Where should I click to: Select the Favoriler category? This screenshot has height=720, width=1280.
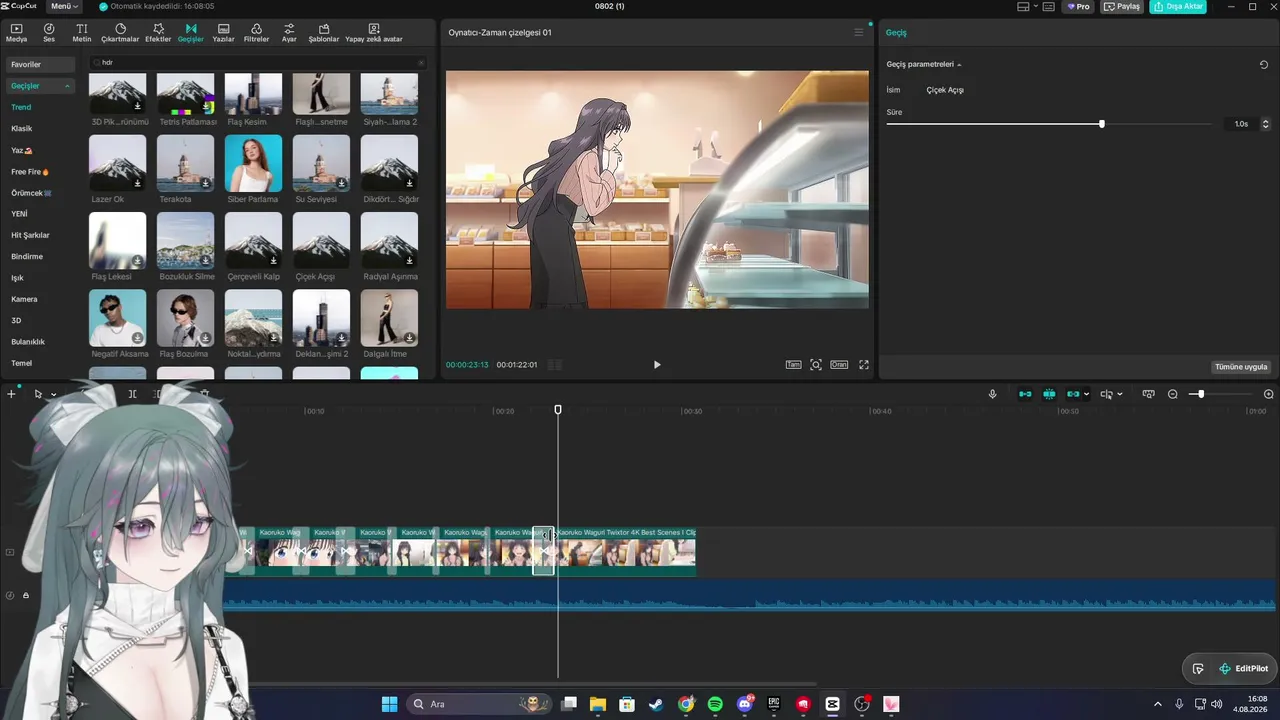(40, 65)
